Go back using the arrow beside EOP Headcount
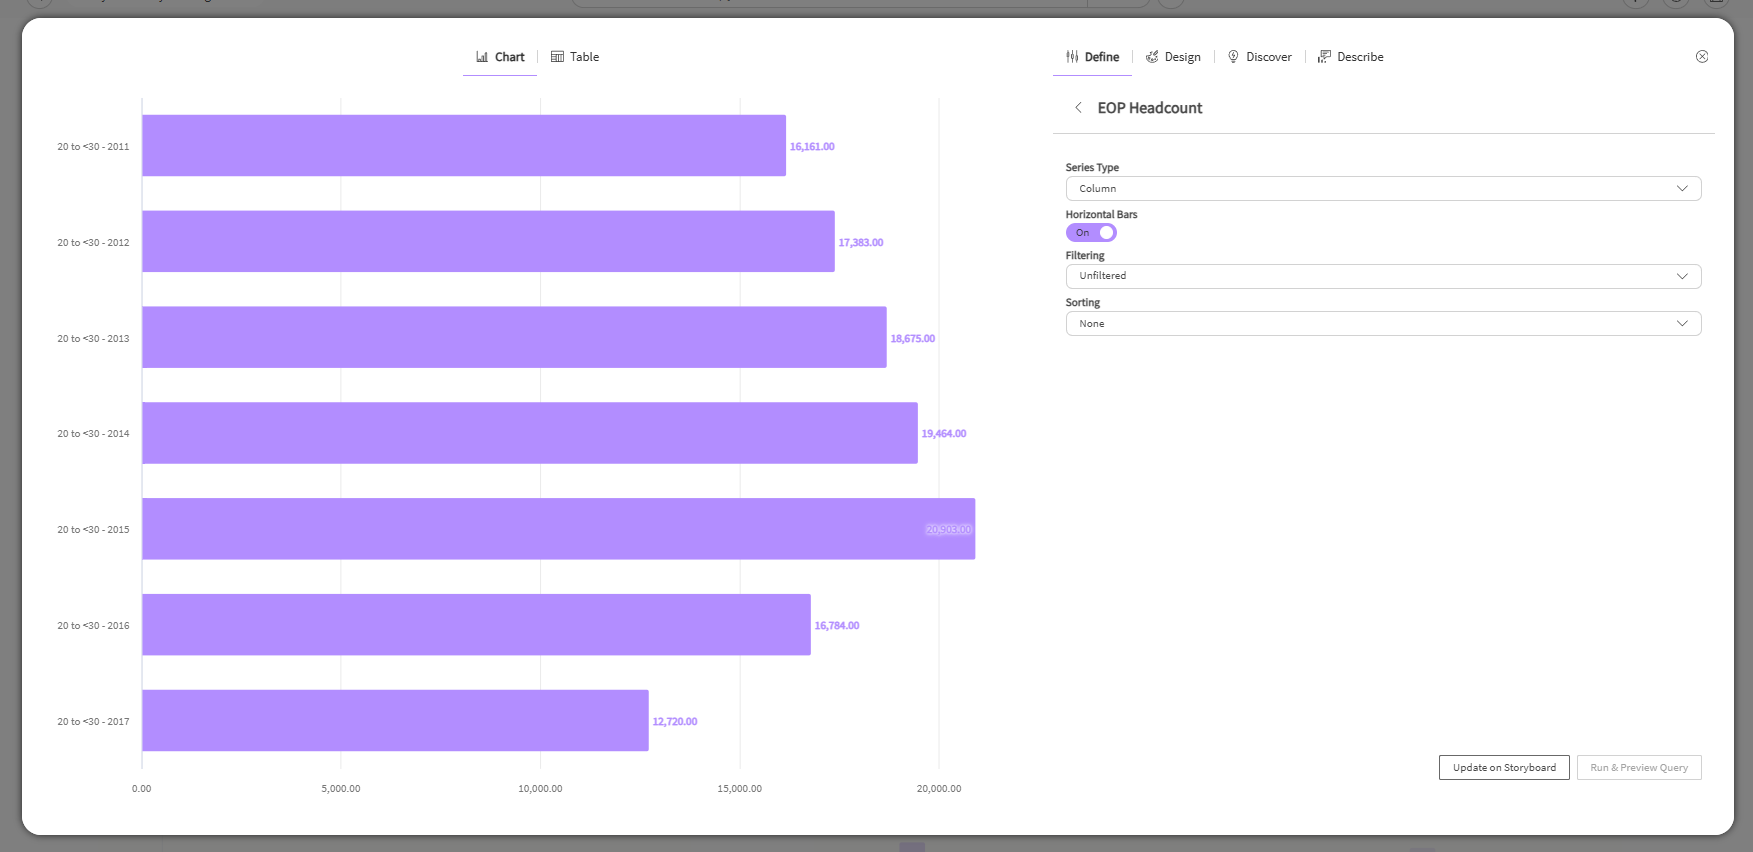 1078,108
